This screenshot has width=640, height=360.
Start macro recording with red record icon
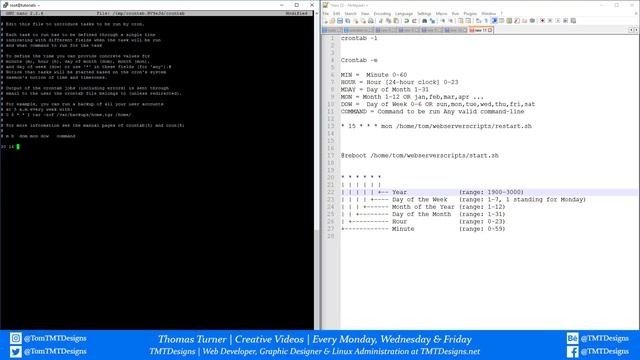tap(542, 21)
